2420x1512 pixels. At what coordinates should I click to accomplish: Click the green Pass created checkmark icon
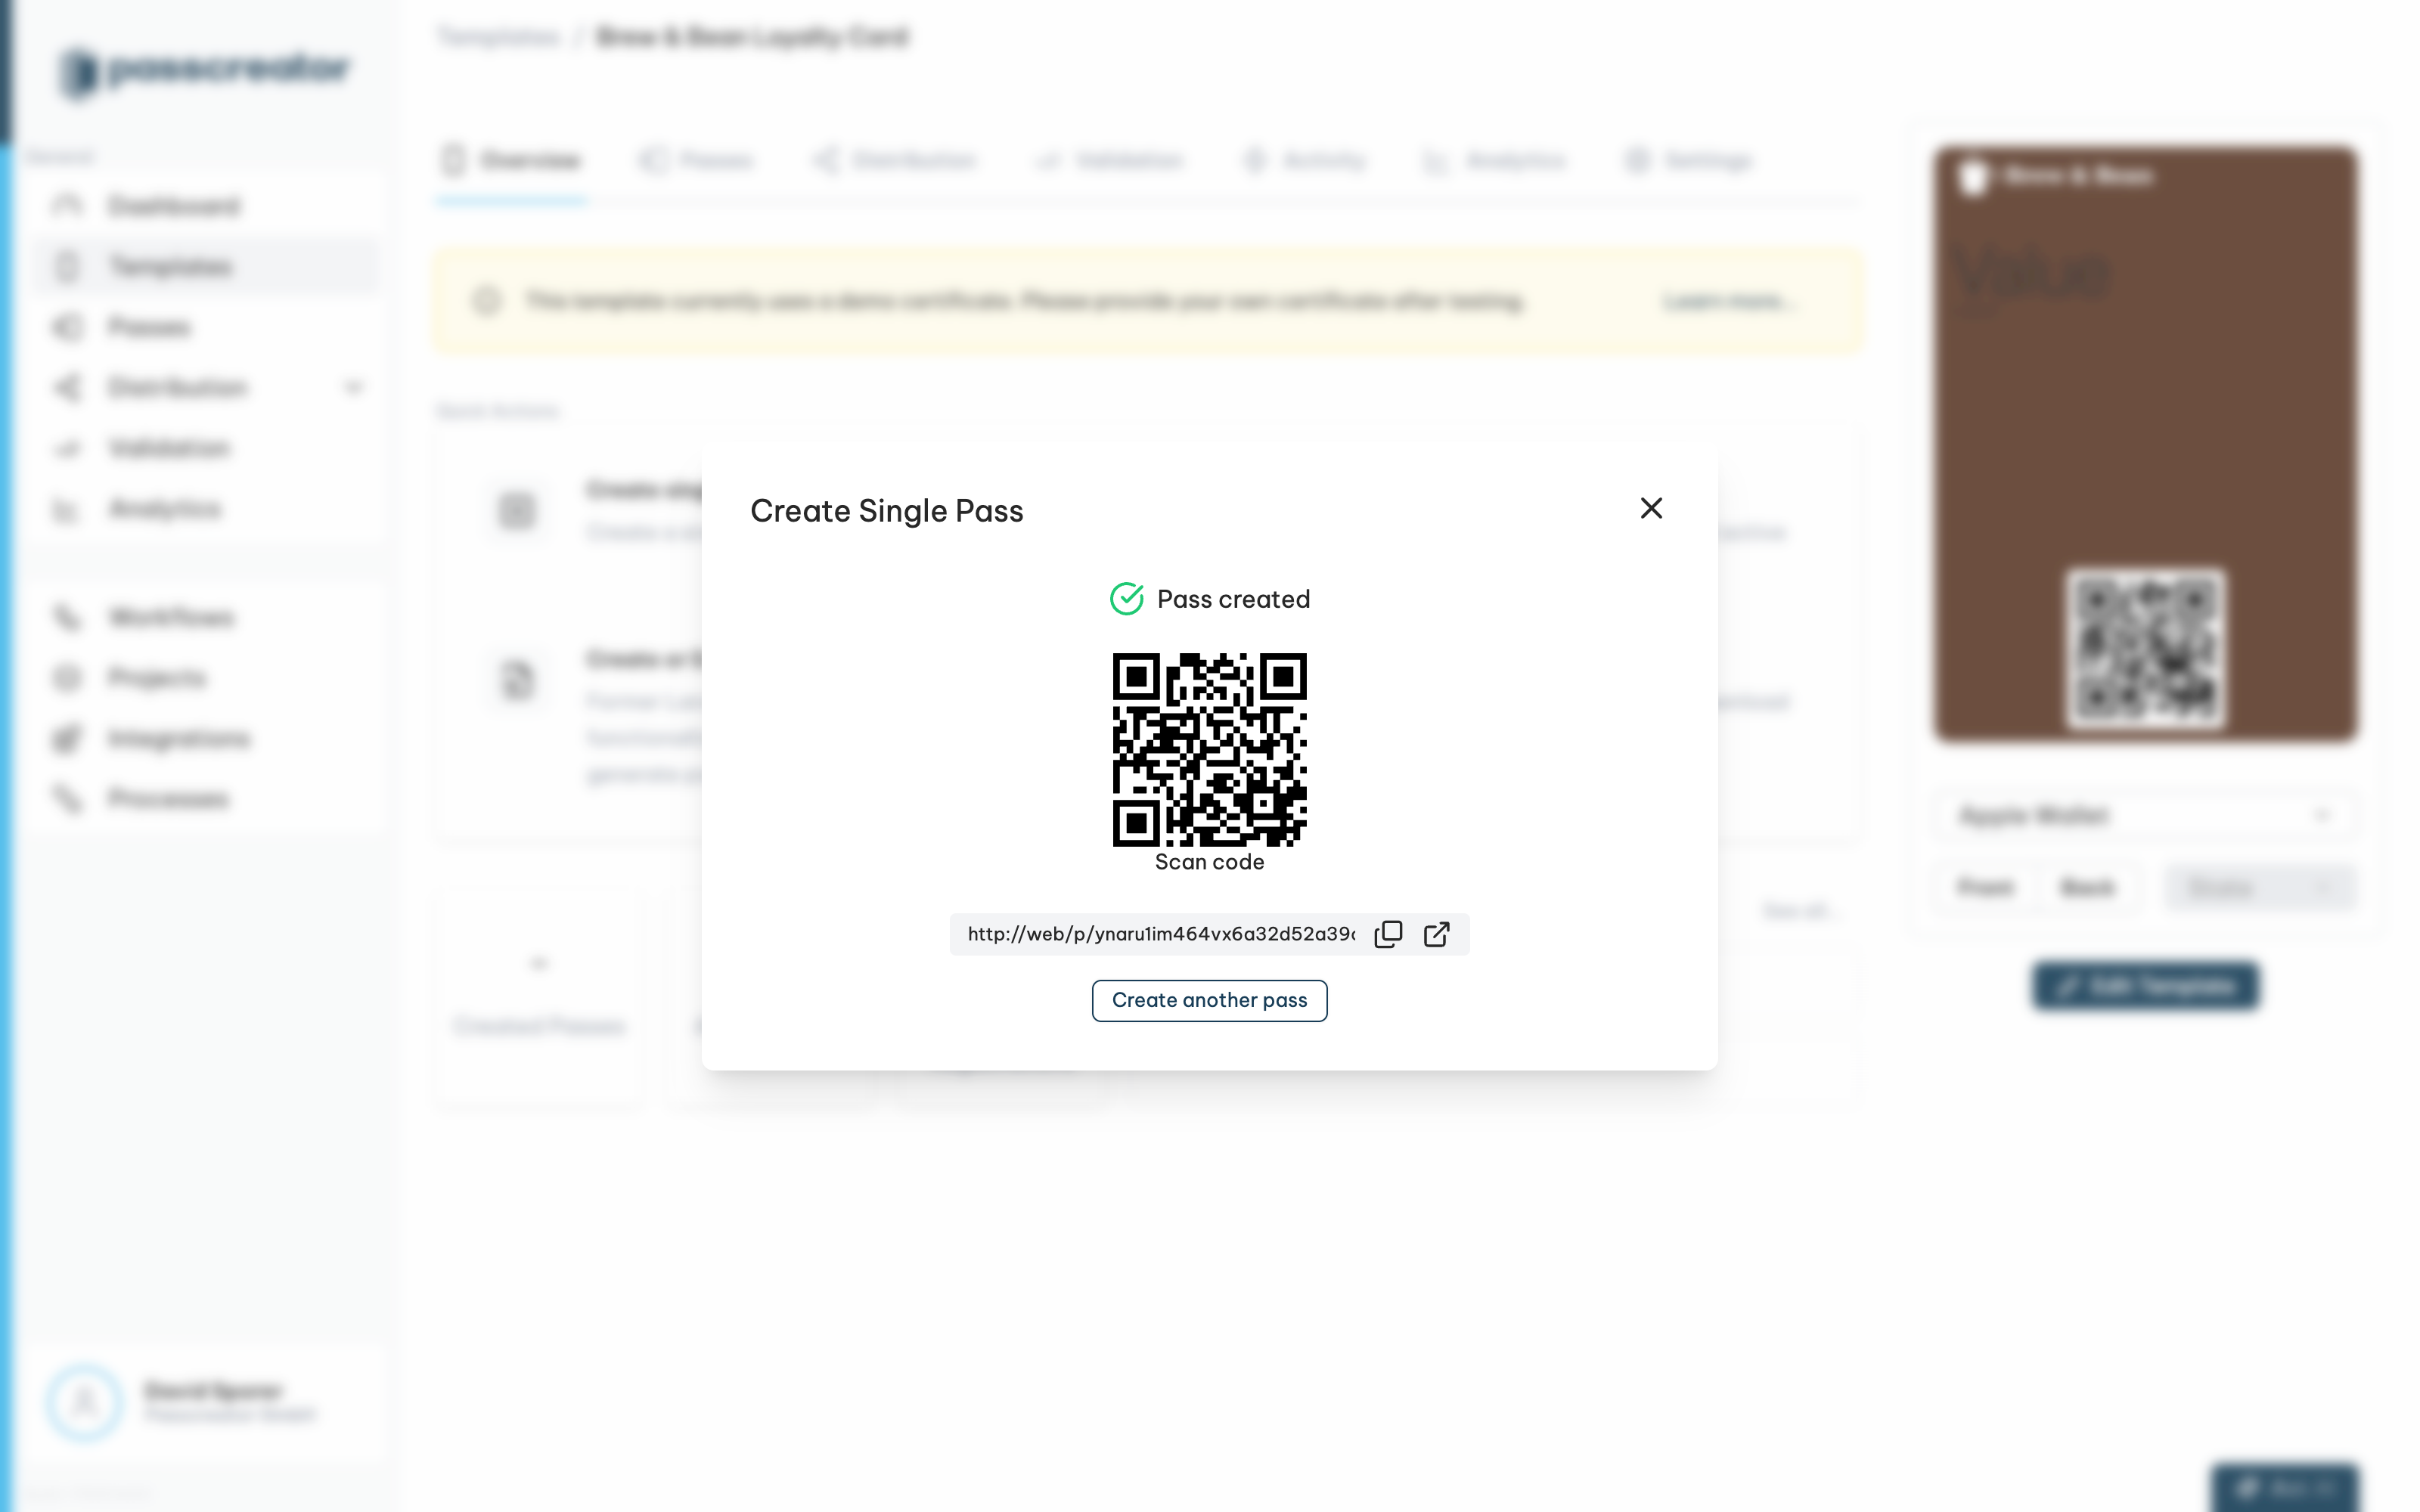point(1126,599)
